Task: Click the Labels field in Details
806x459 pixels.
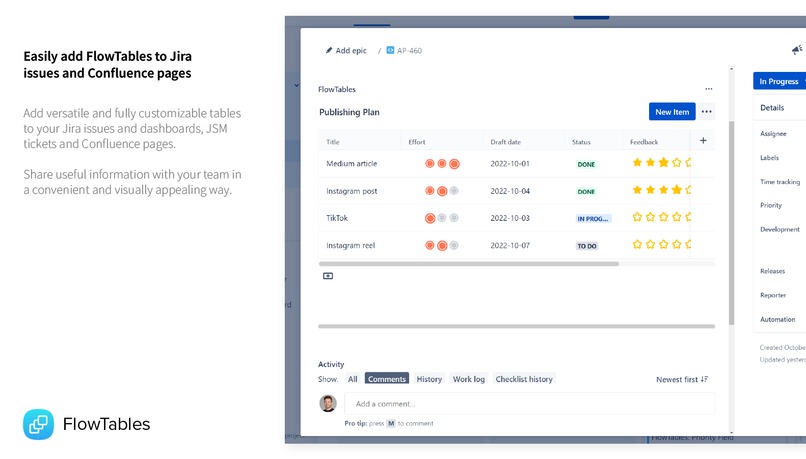Action: tap(769, 157)
